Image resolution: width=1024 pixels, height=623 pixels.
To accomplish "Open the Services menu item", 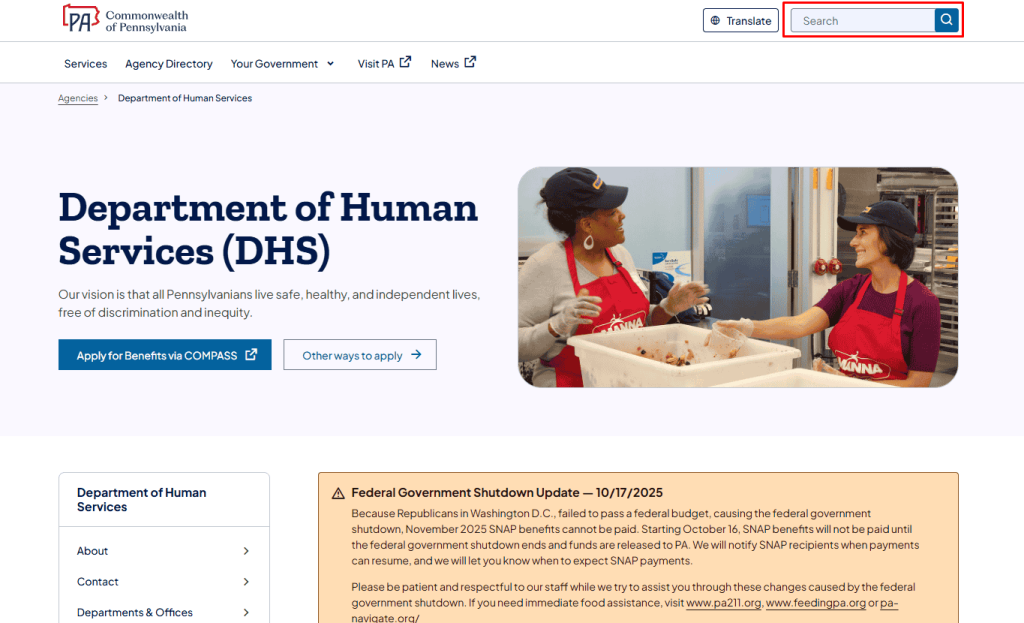I will click(85, 64).
